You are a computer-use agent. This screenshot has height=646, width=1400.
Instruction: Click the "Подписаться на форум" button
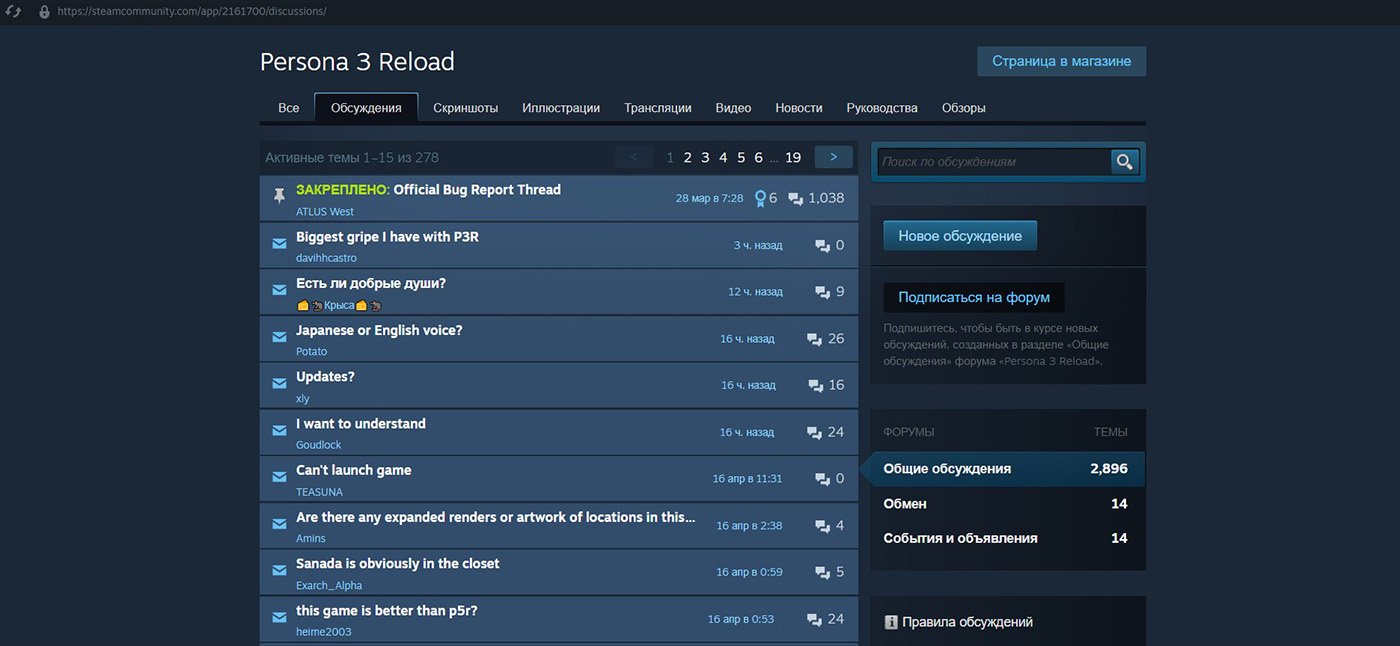pyautogui.click(x=973, y=297)
